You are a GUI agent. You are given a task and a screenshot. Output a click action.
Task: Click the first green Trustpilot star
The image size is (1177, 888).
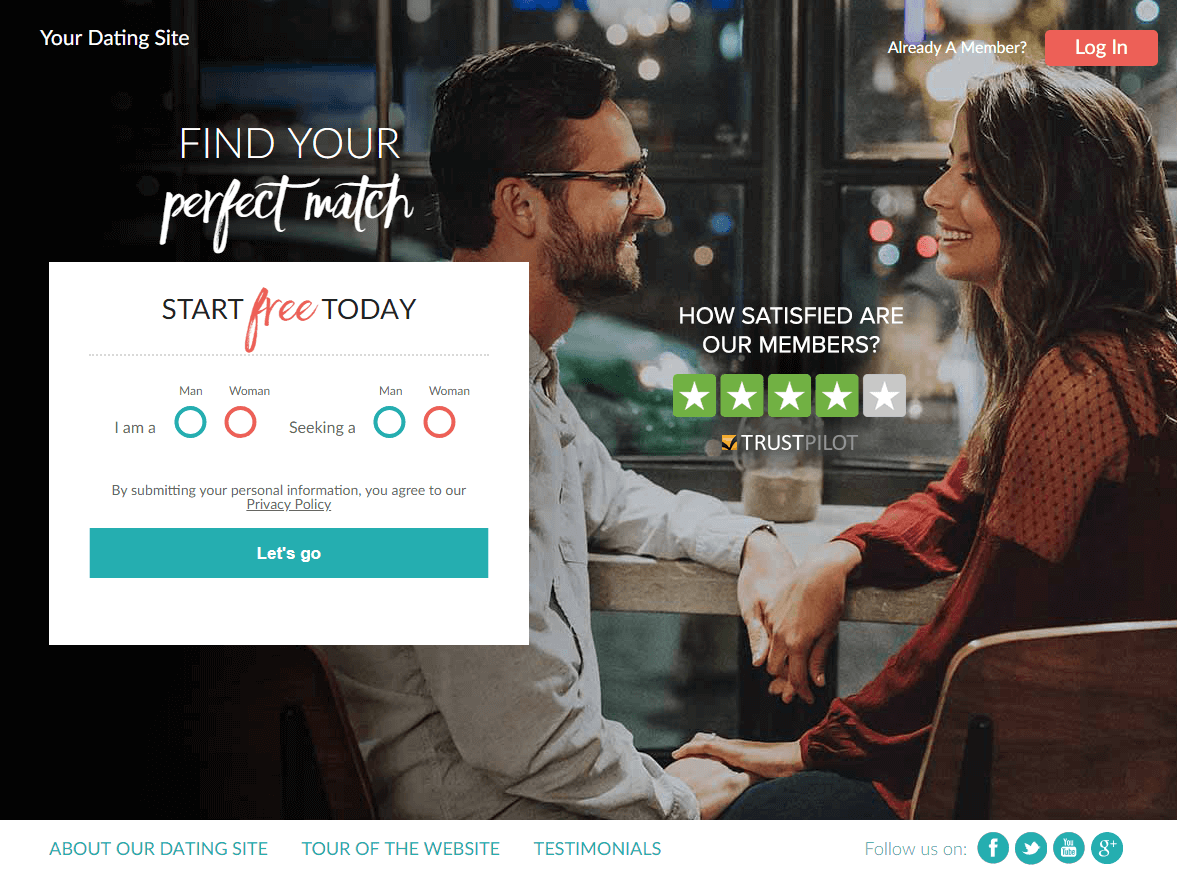coord(694,396)
